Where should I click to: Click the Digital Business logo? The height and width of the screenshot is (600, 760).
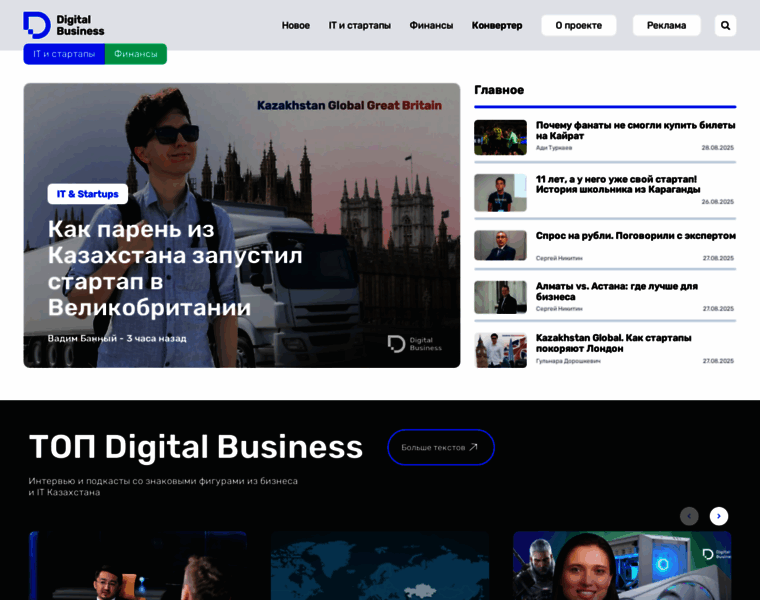tap(63, 25)
